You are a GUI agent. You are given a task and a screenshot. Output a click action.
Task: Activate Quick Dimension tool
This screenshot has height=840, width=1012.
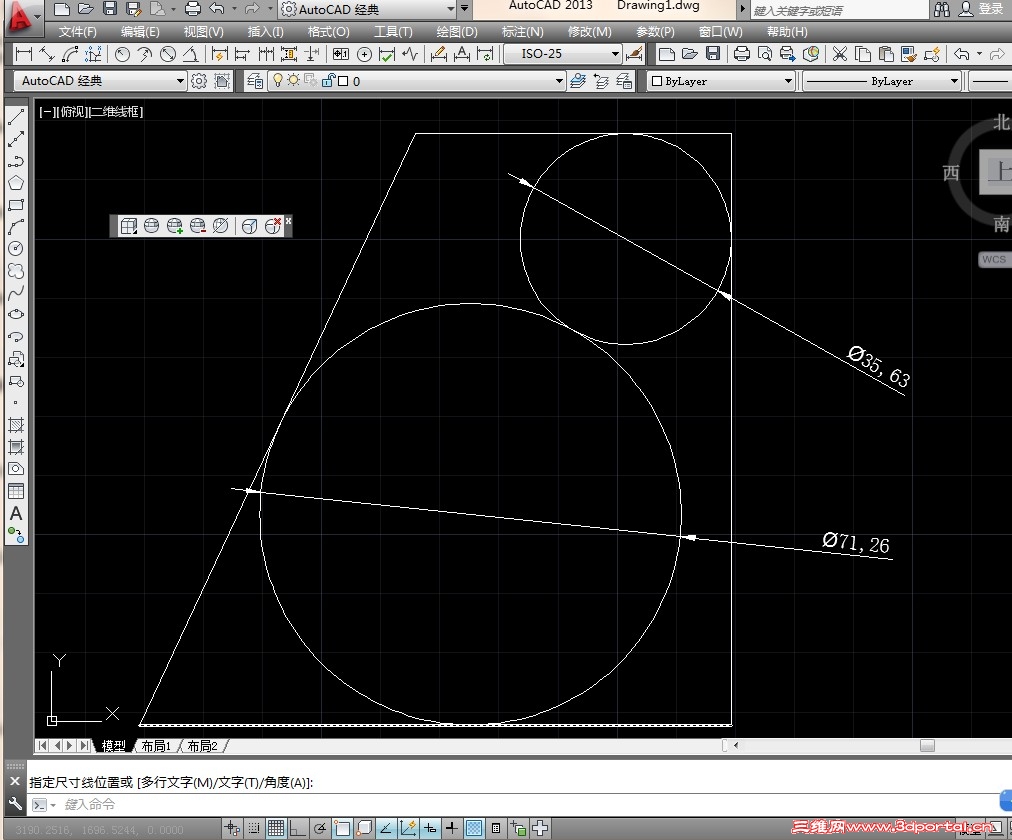219,54
